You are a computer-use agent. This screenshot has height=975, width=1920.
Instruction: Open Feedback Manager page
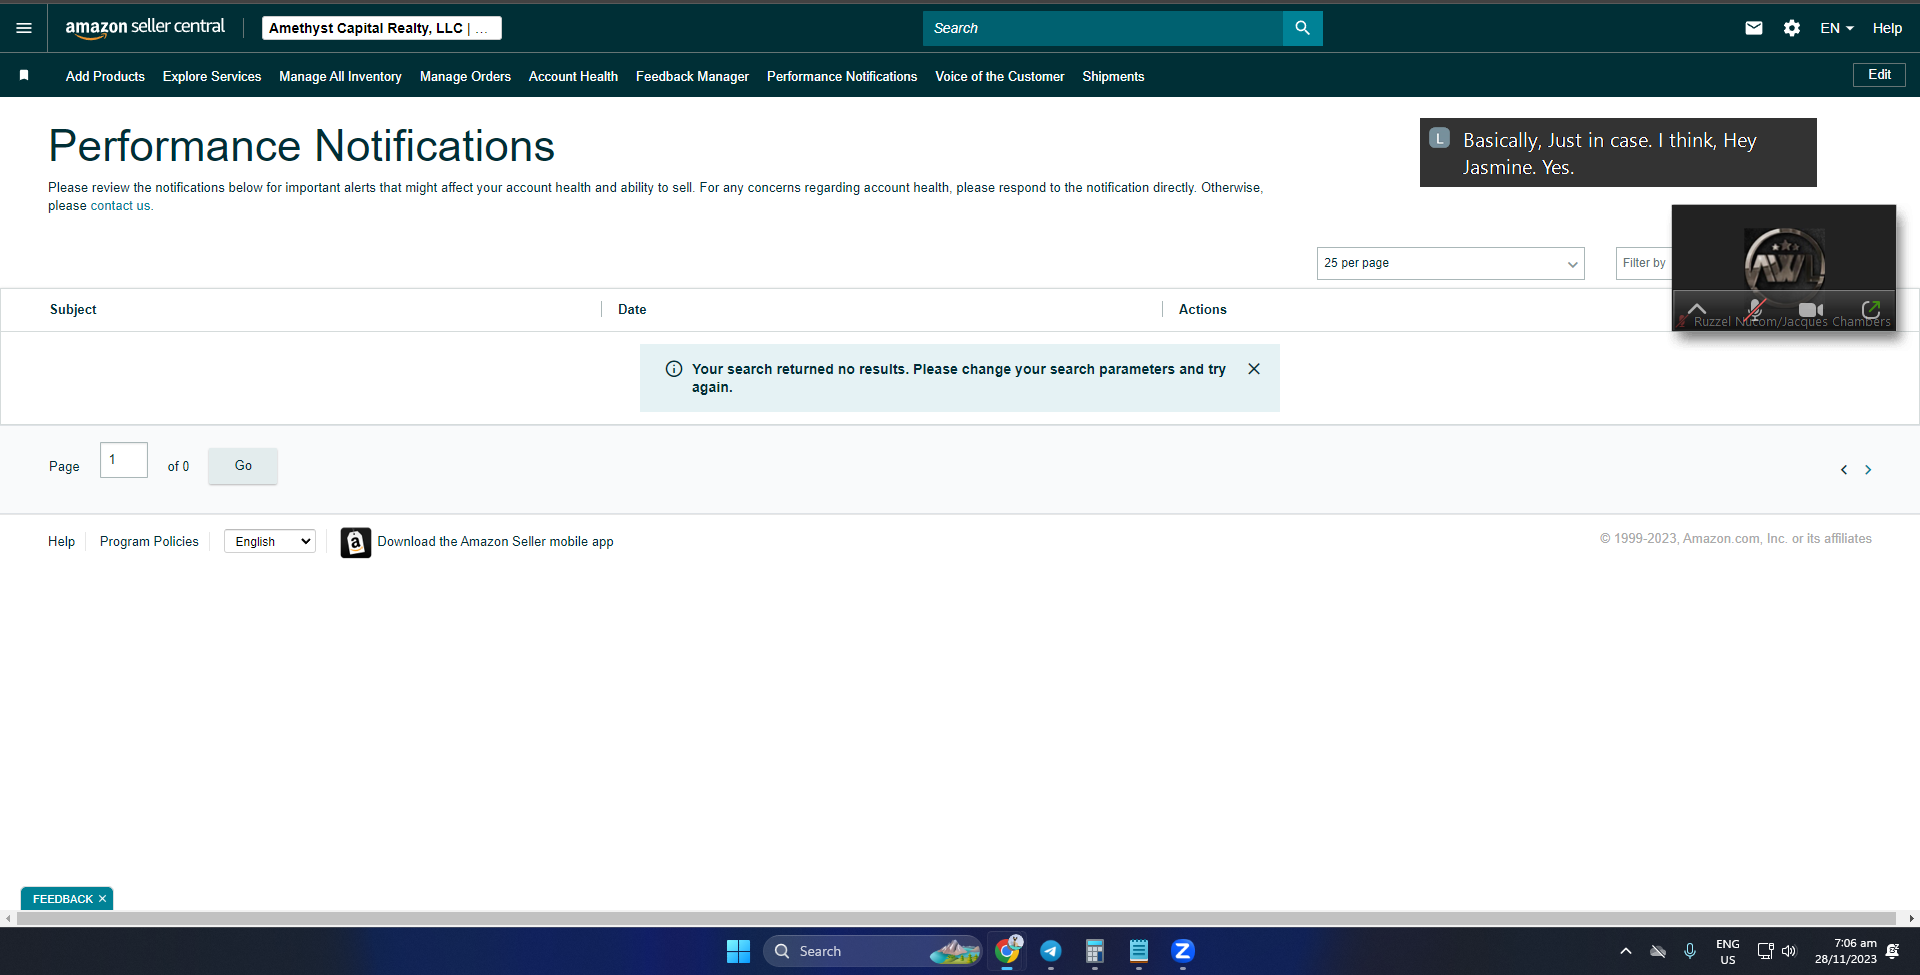[x=692, y=76]
